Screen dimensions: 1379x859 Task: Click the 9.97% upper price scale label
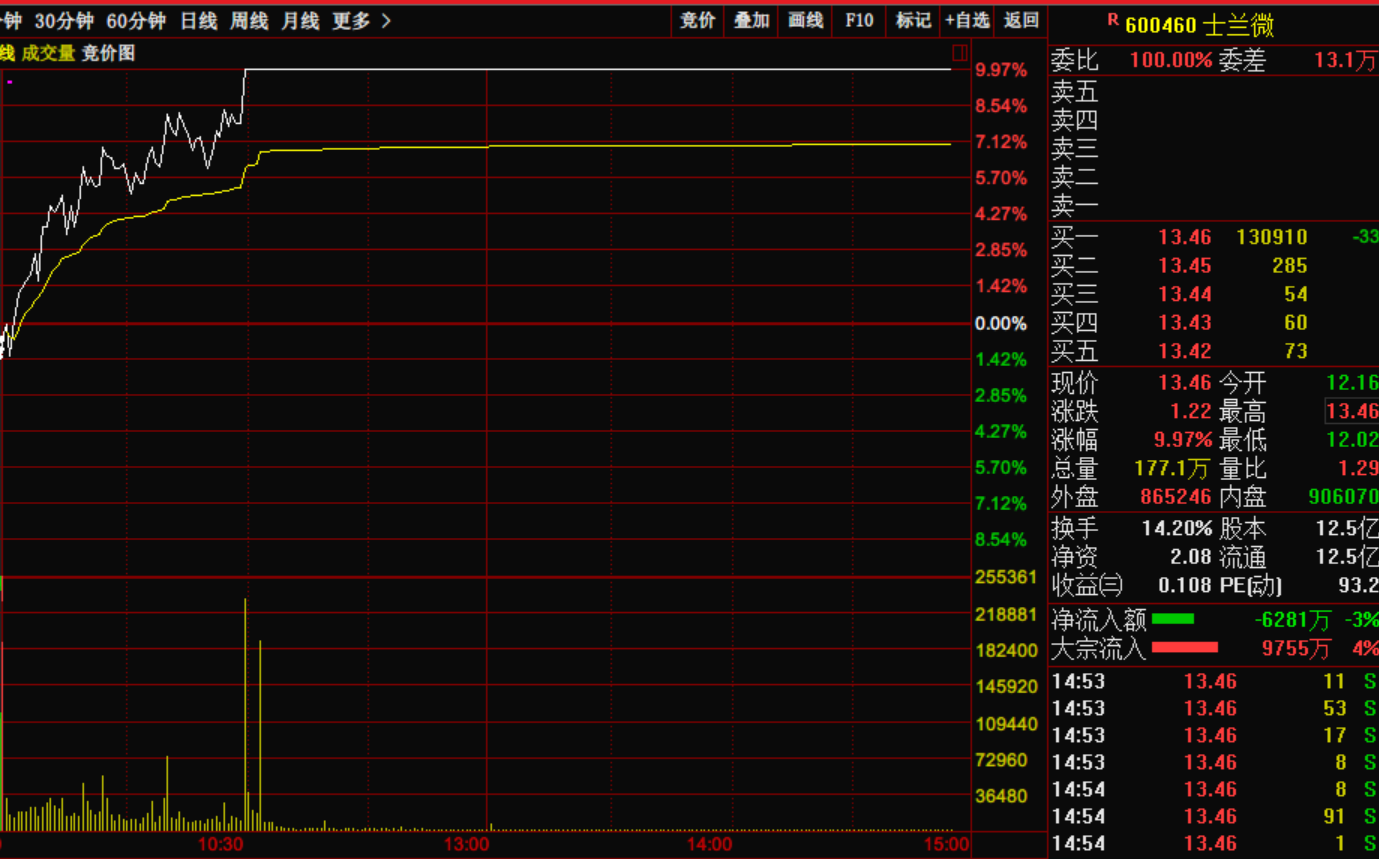click(1001, 70)
